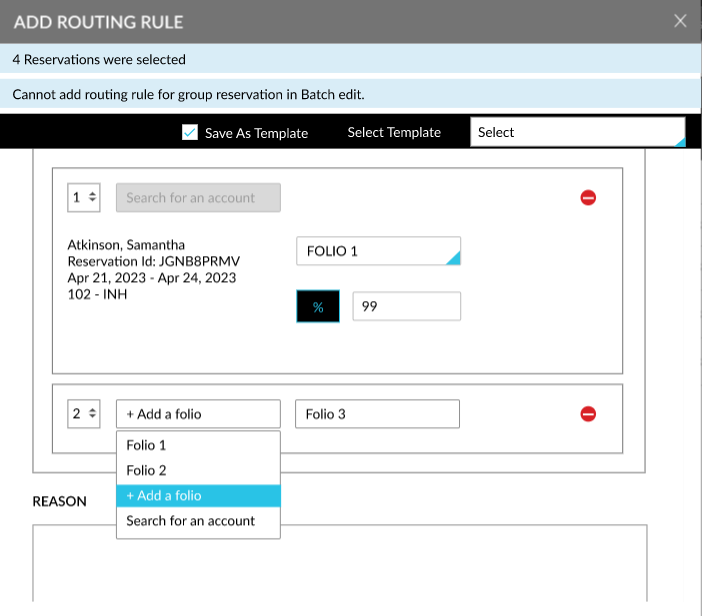
Task: Click the dates Apr 21, 2023 - Apr 24, 2023
Action: 152,278
